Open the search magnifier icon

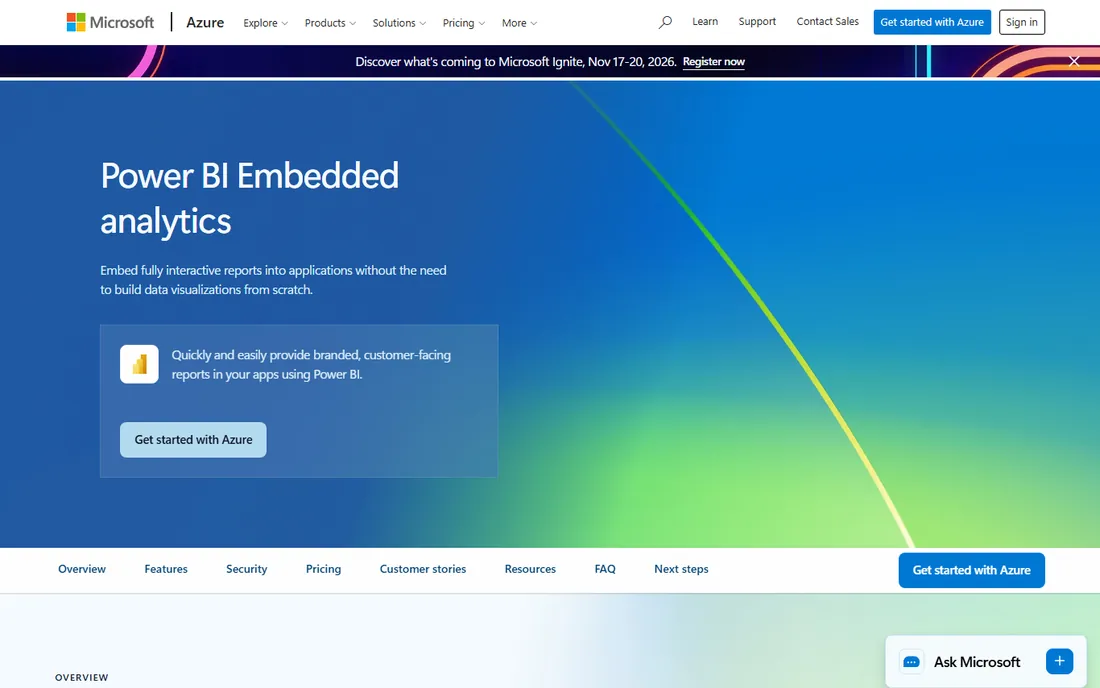[665, 22]
